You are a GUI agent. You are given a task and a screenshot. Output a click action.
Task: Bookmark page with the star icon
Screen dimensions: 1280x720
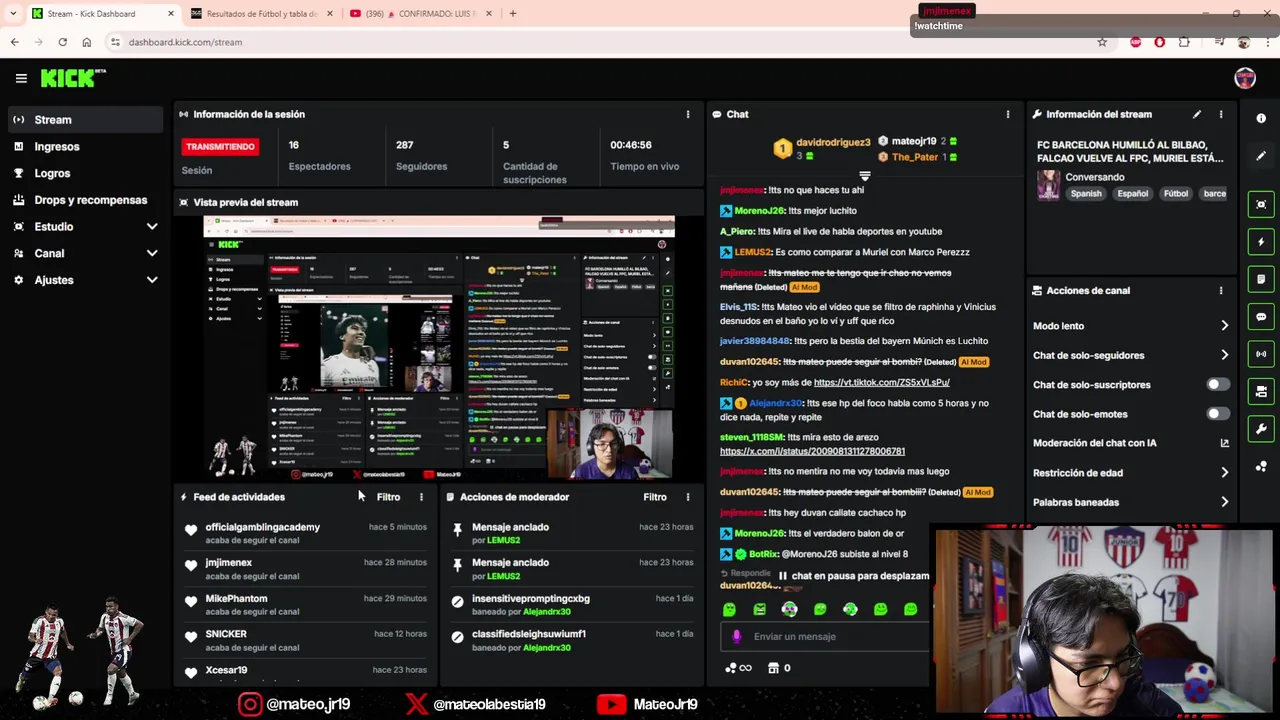(x=1102, y=42)
